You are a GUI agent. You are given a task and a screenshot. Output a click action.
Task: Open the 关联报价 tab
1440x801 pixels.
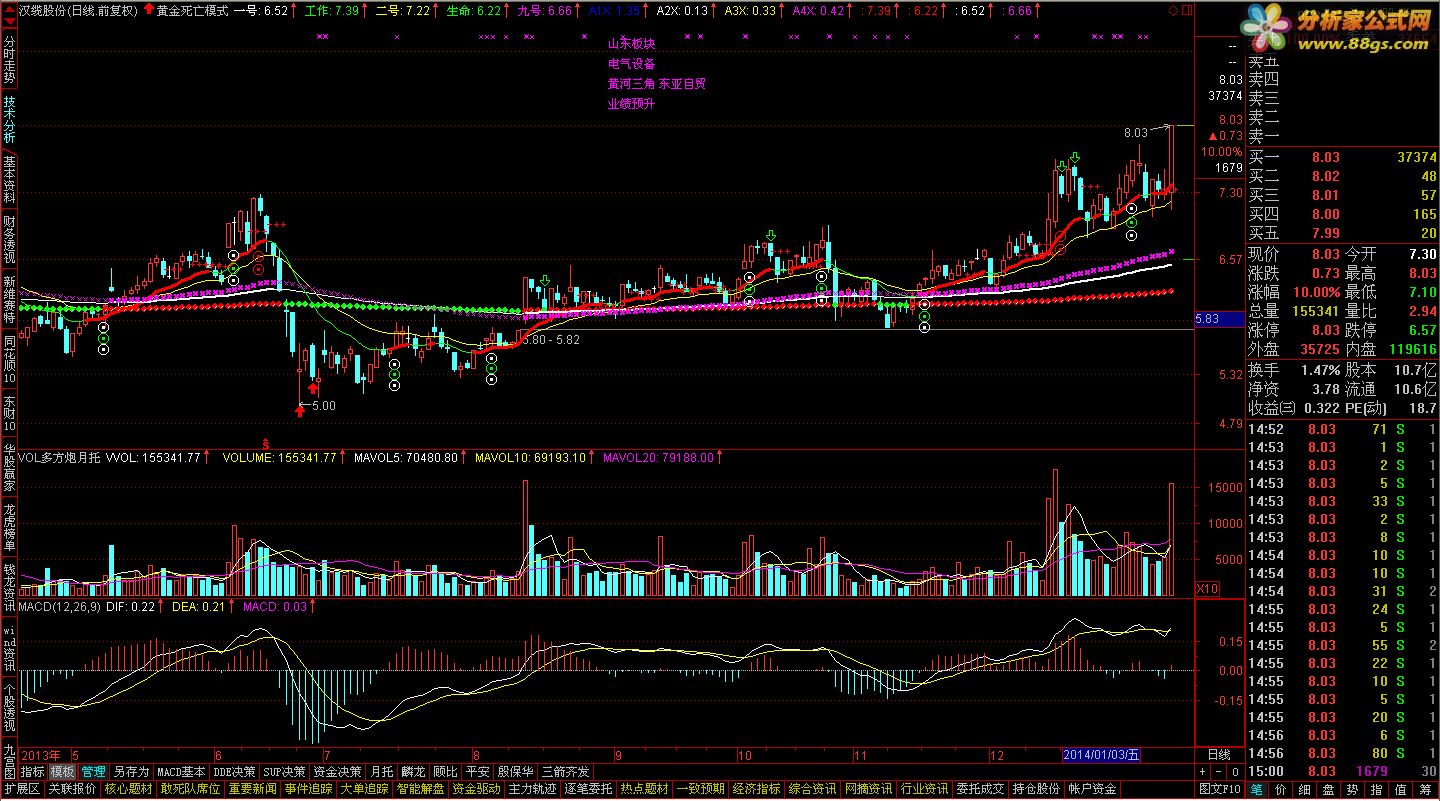(x=72, y=789)
